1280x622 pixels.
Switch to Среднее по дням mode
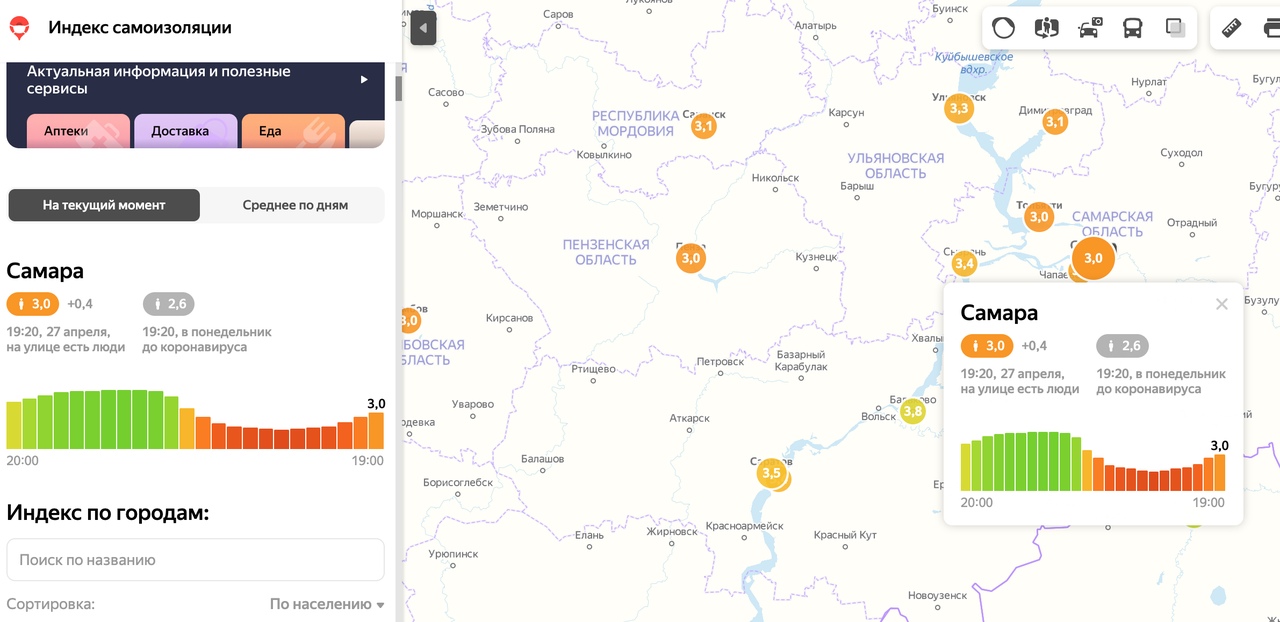click(295, 205)
